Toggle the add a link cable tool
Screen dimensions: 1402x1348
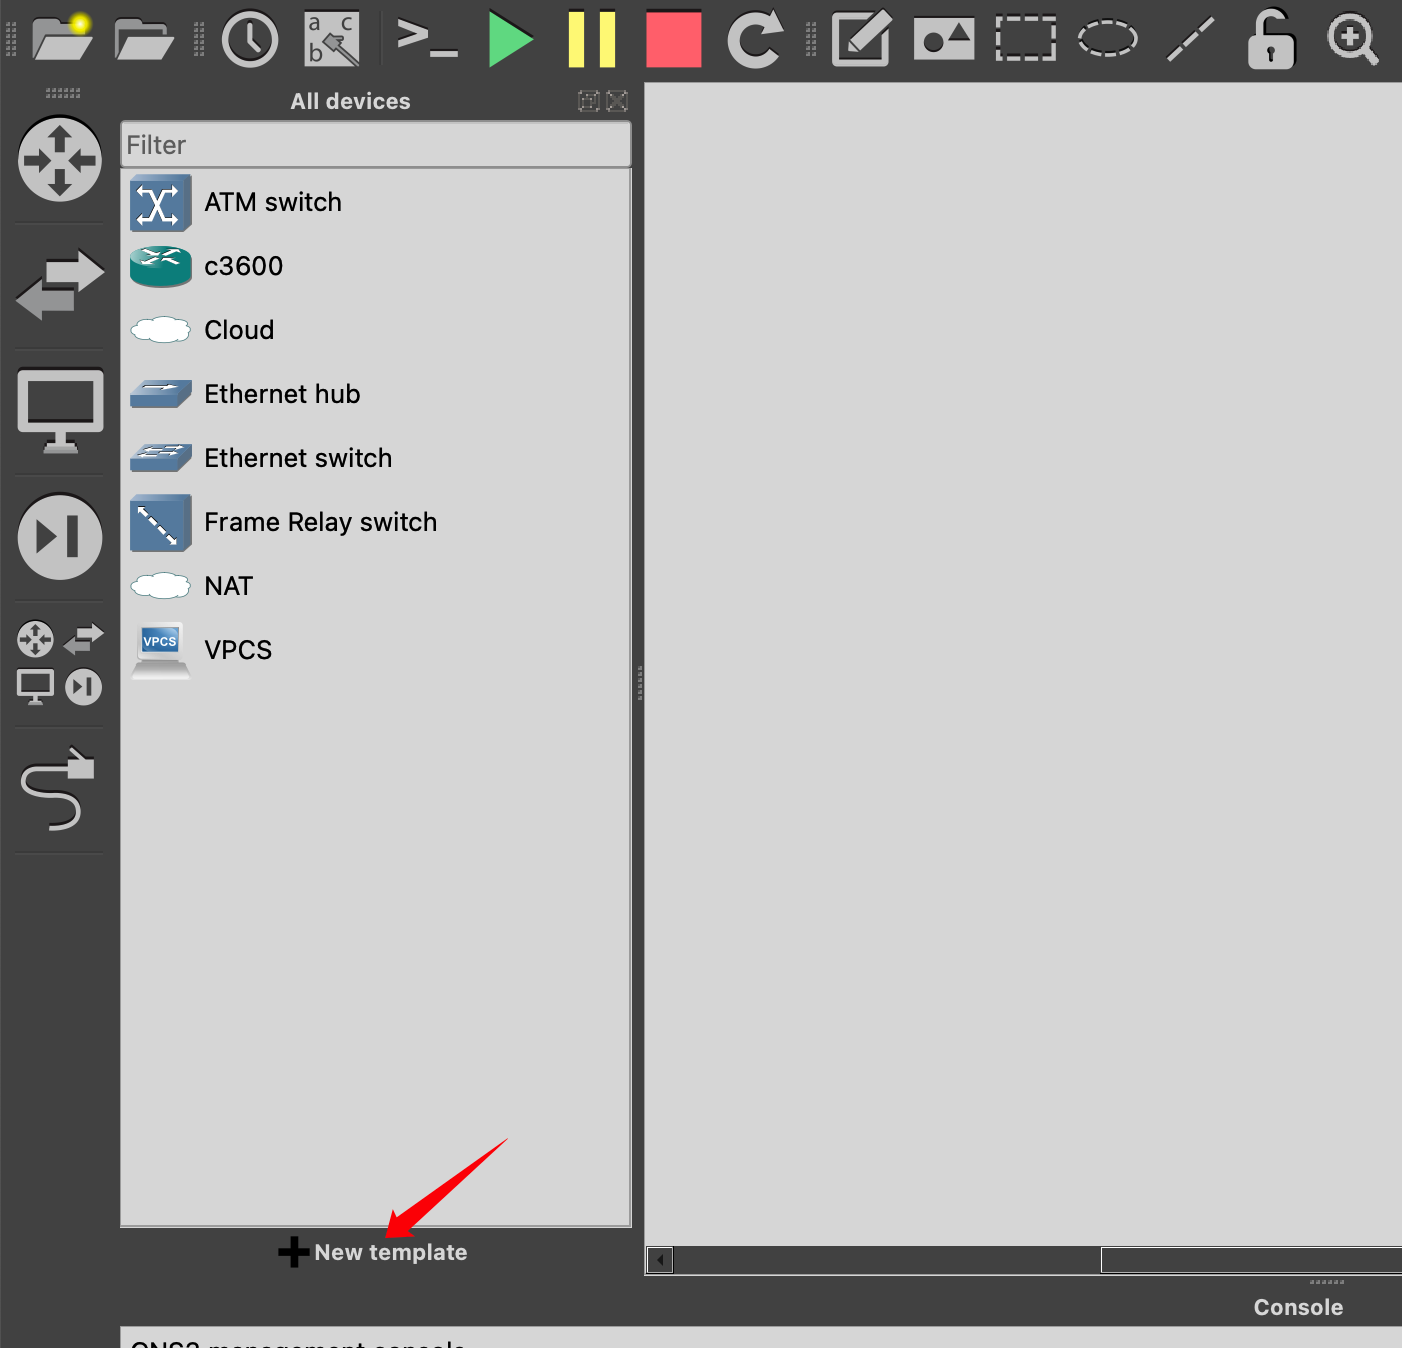(x=59, y=790)
